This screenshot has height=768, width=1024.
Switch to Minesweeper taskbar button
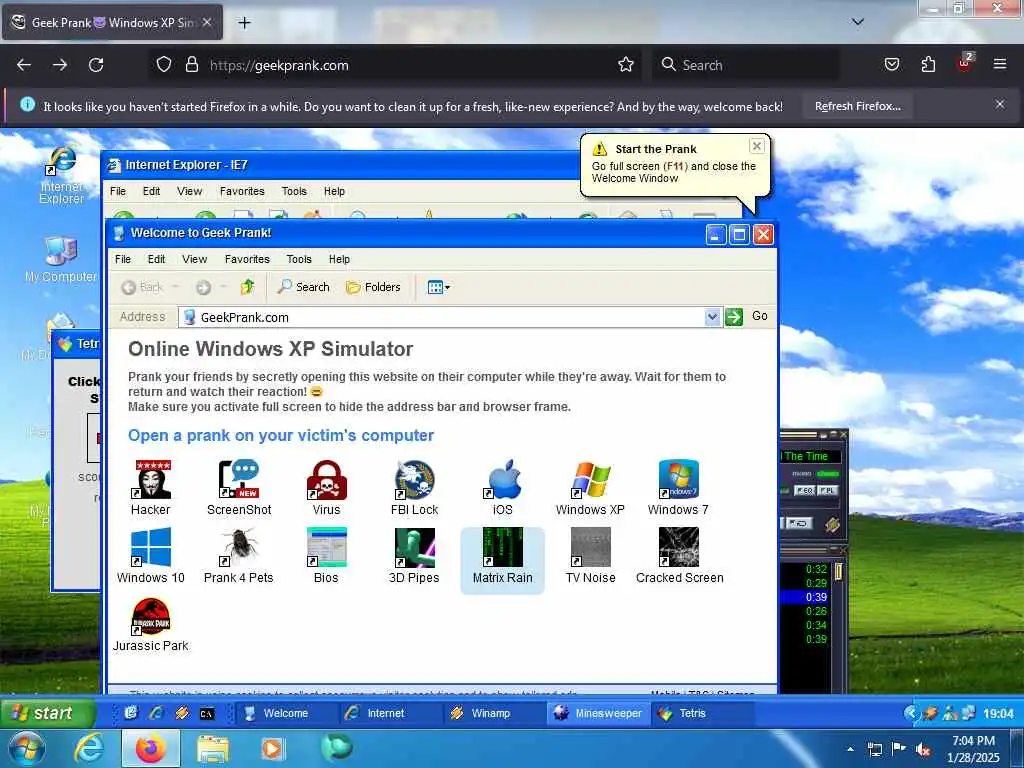[x=598, y=713]
